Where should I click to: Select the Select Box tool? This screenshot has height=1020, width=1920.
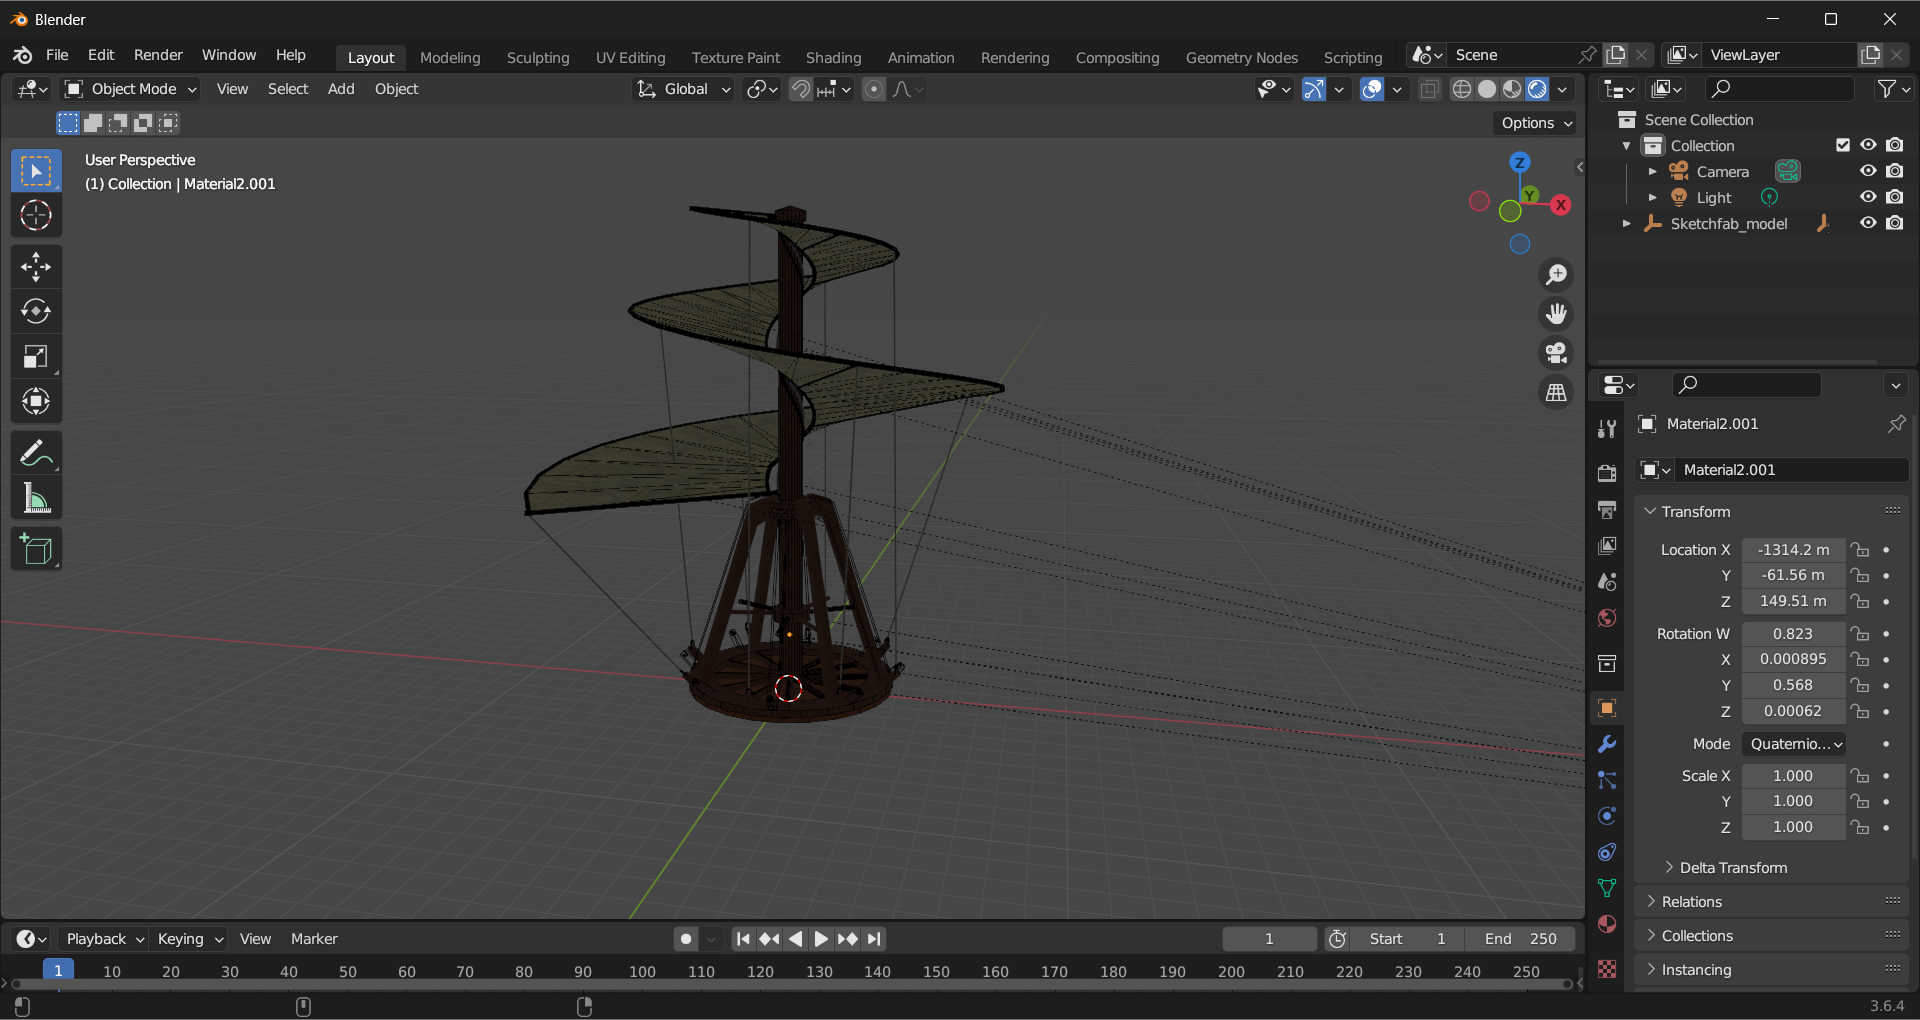pyautogui.click(x=36, y=171)
